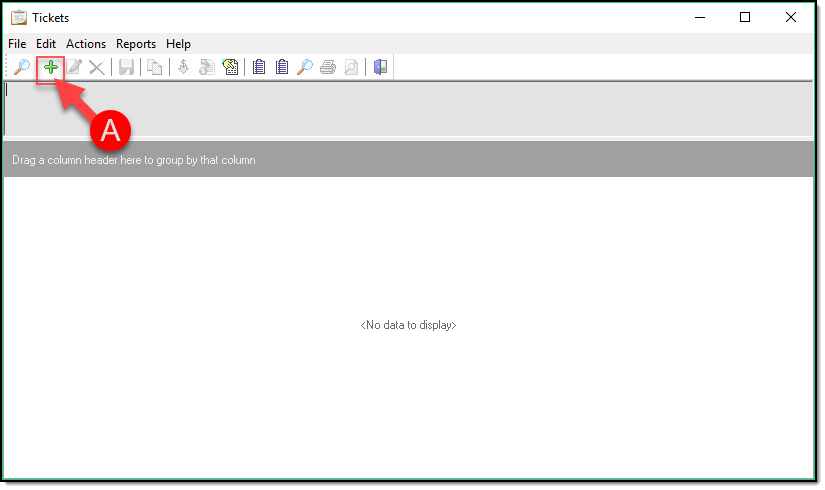This screenshot has width=825, height=490.
Task: Click the magnifier icon beside the printer
Action: (305, 67)
